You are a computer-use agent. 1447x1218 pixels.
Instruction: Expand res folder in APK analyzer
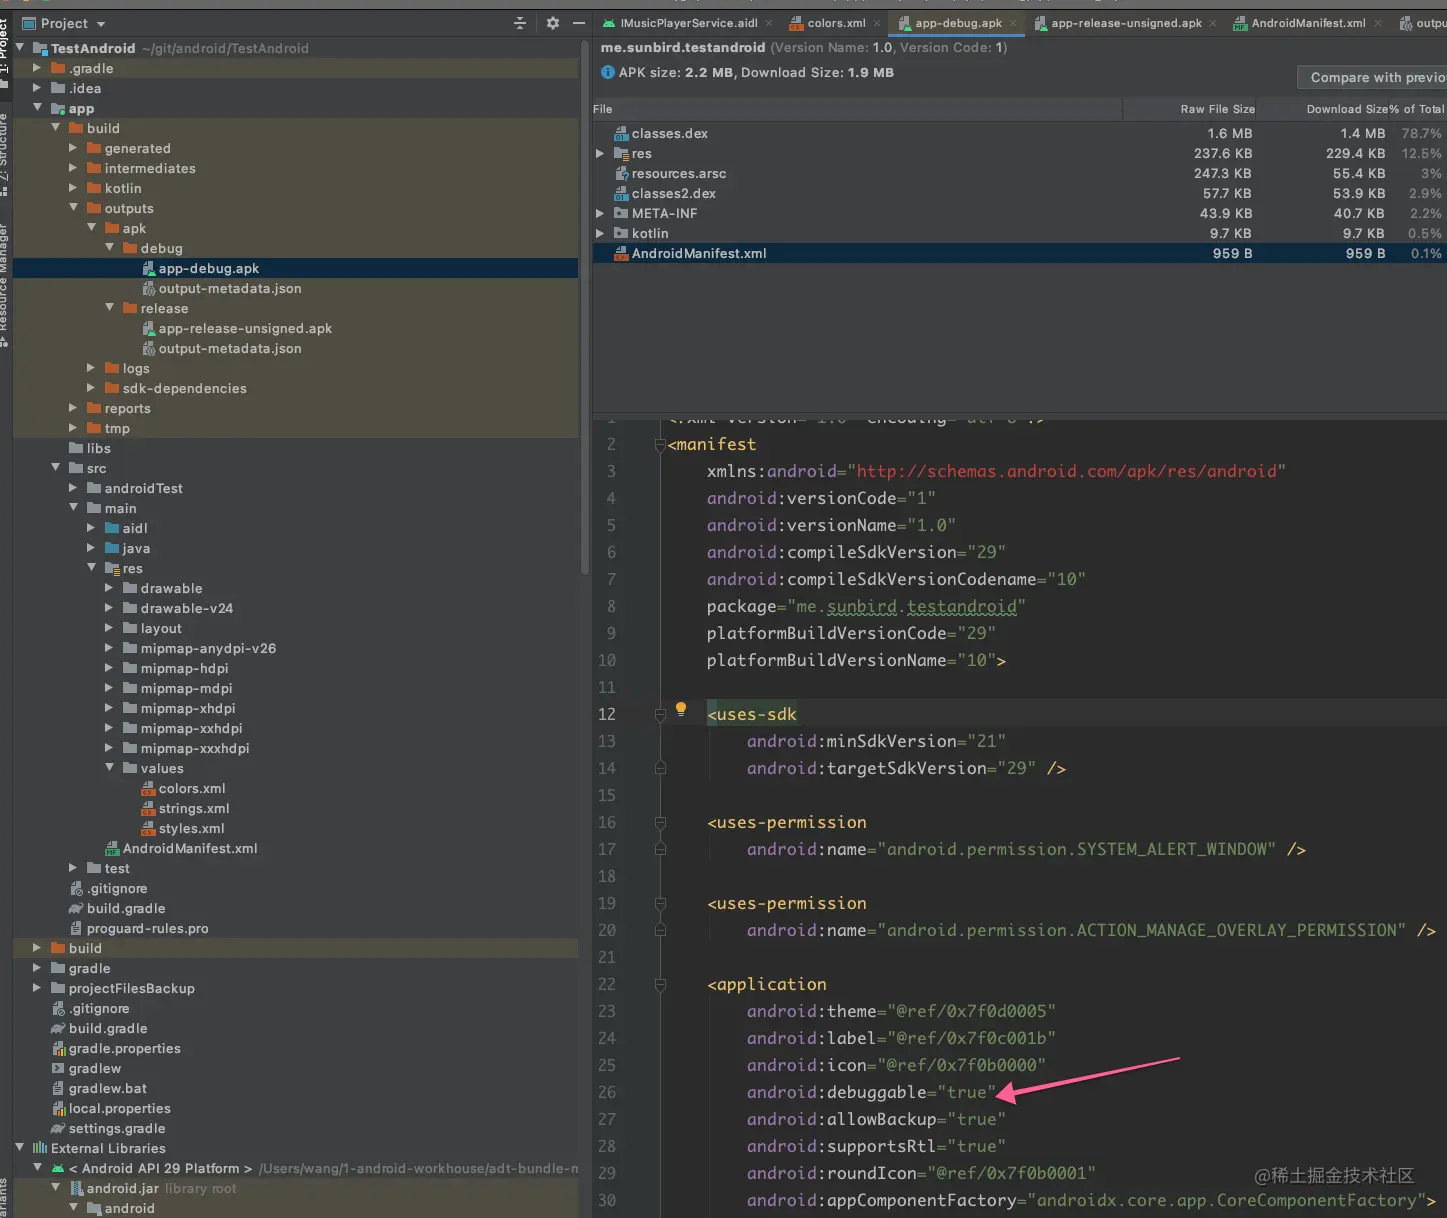click(x=600, y=153)
